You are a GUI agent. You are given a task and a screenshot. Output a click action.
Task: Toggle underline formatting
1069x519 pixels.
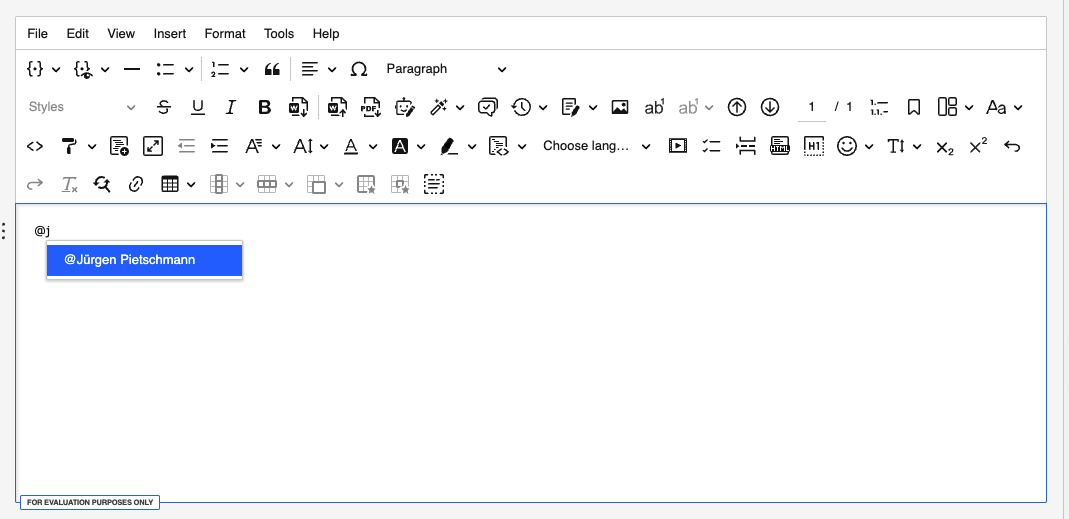(198, 107)
